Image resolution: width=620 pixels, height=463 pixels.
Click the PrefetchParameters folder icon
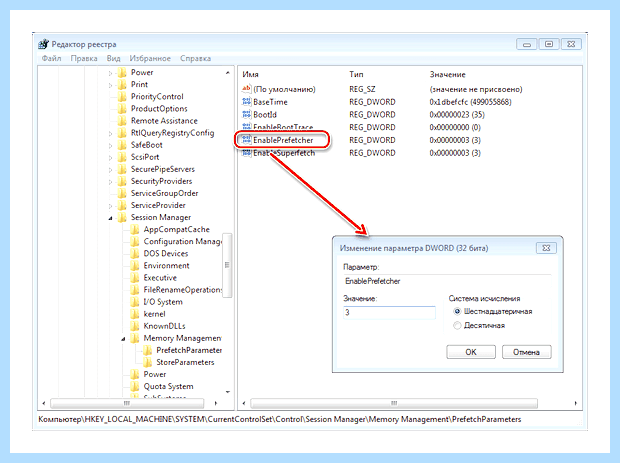147,350
